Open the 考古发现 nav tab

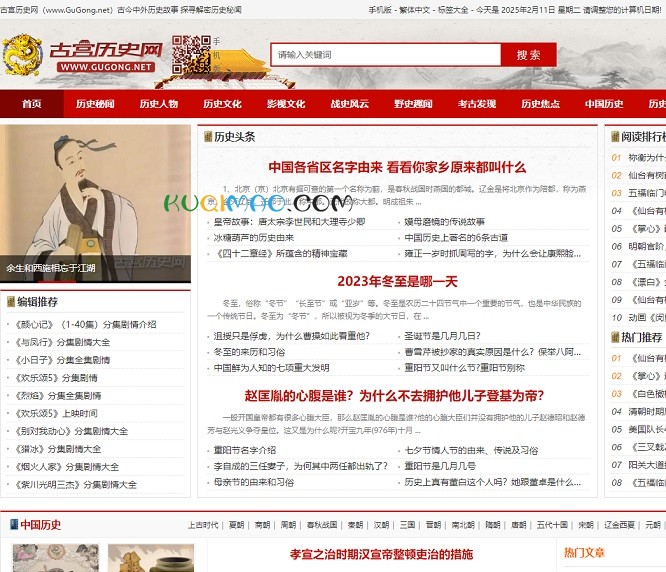click(x=477, y=104)
